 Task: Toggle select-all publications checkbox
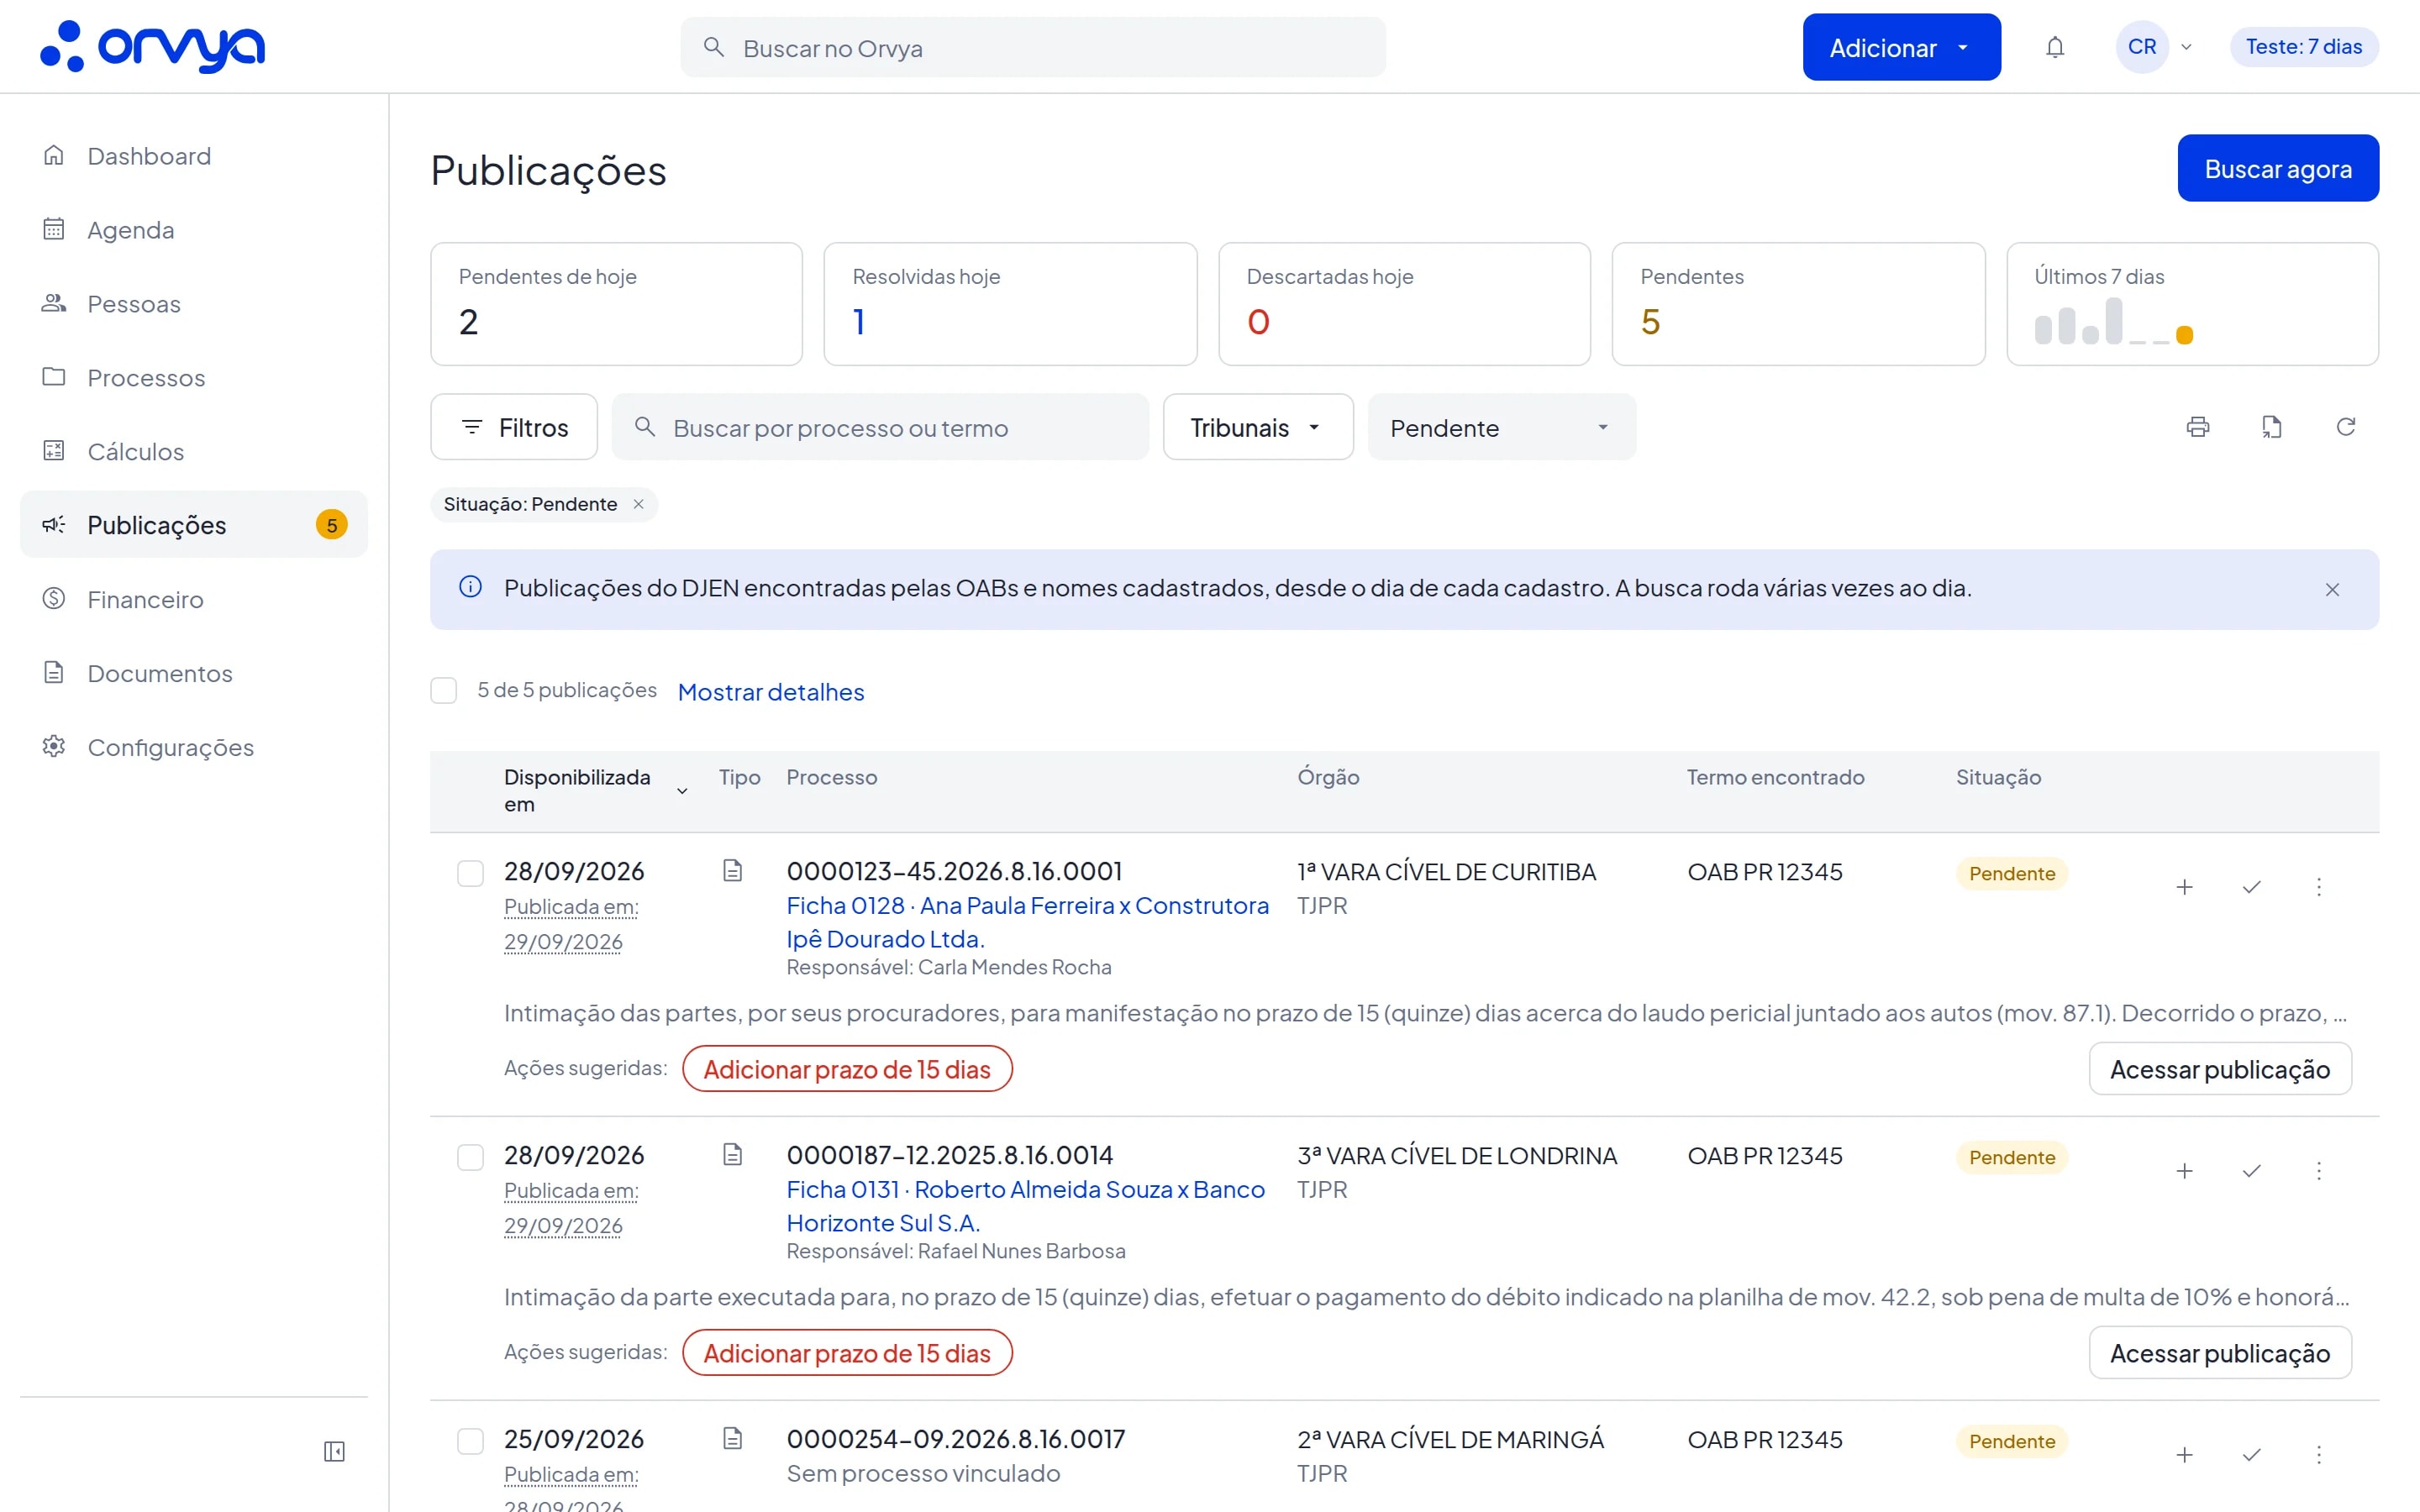pos(444,691)
